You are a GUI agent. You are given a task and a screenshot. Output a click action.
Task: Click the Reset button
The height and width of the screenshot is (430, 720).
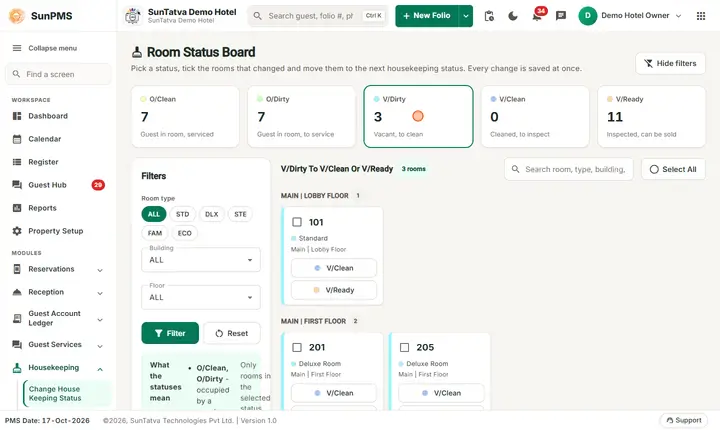coord(232,333)
